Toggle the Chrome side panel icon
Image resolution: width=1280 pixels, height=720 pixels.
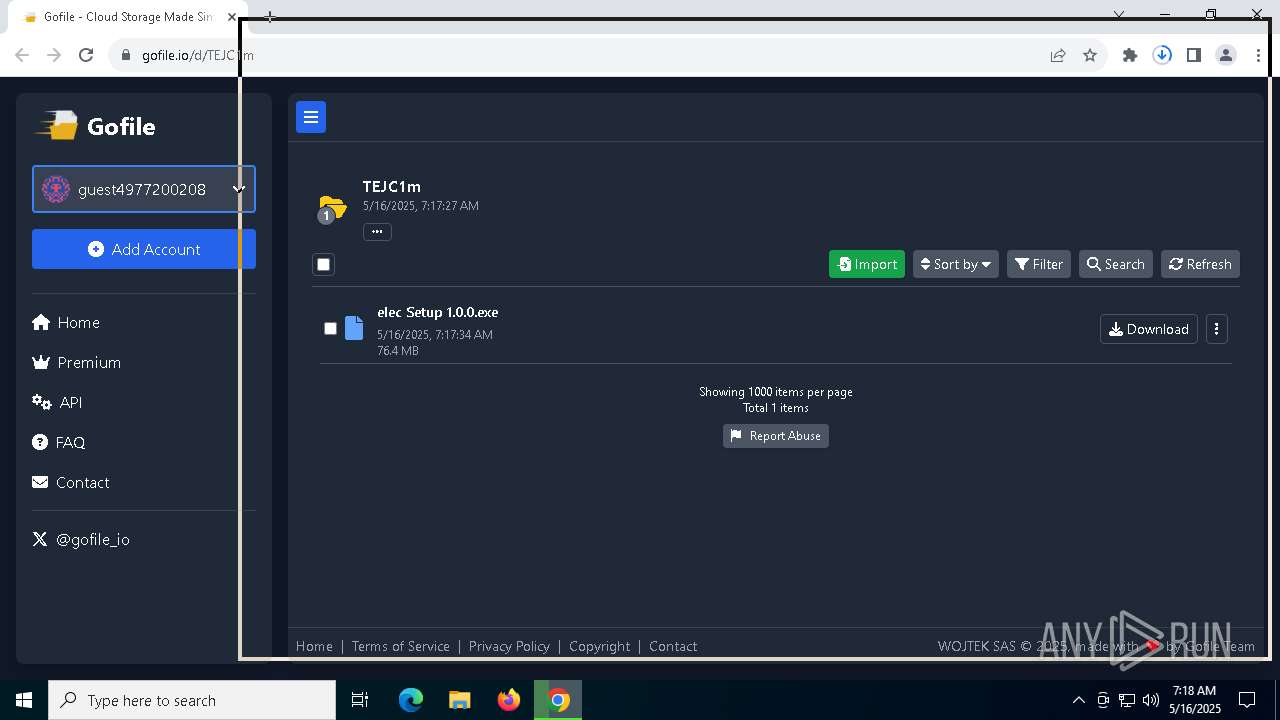1194,55
